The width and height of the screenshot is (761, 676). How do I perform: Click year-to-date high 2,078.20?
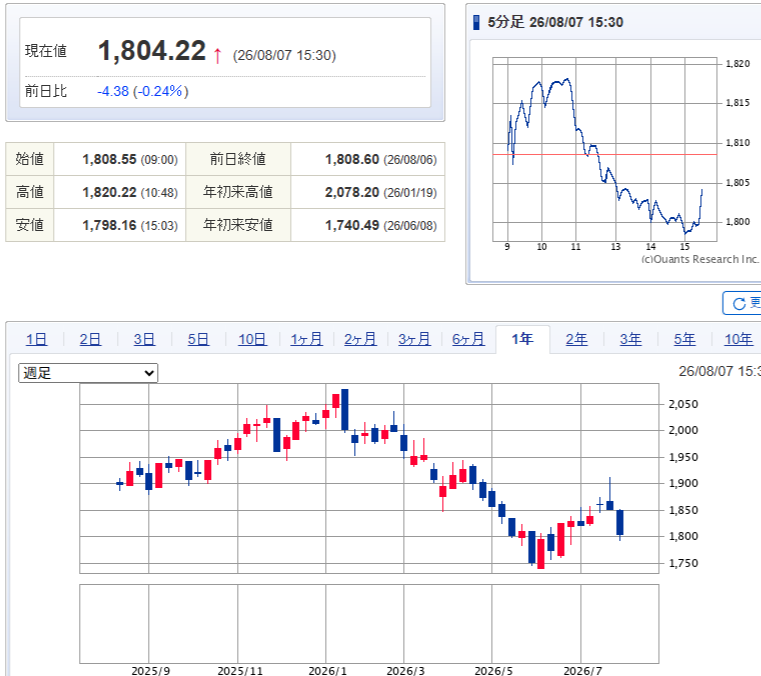pyautogui.click(x=352, y=192)
